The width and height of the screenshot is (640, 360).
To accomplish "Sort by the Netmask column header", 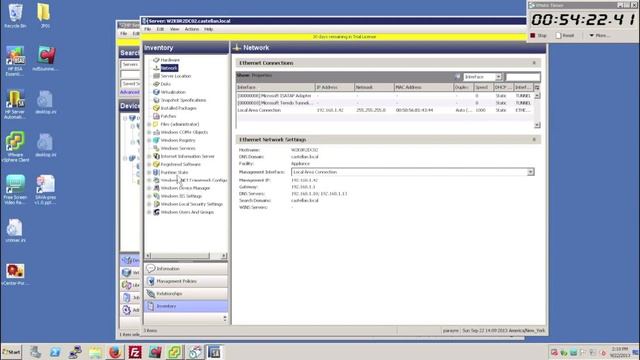I will pos(373,87).
